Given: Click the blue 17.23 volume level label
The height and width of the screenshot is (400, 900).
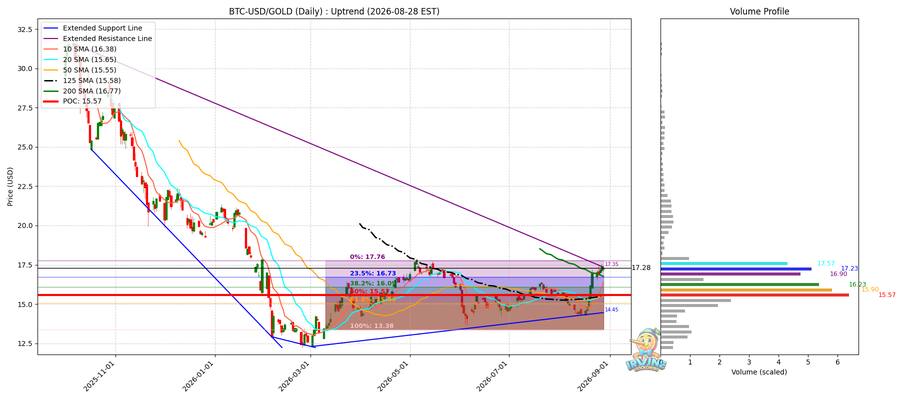Looking at the screenshot, I should point(849,268).
